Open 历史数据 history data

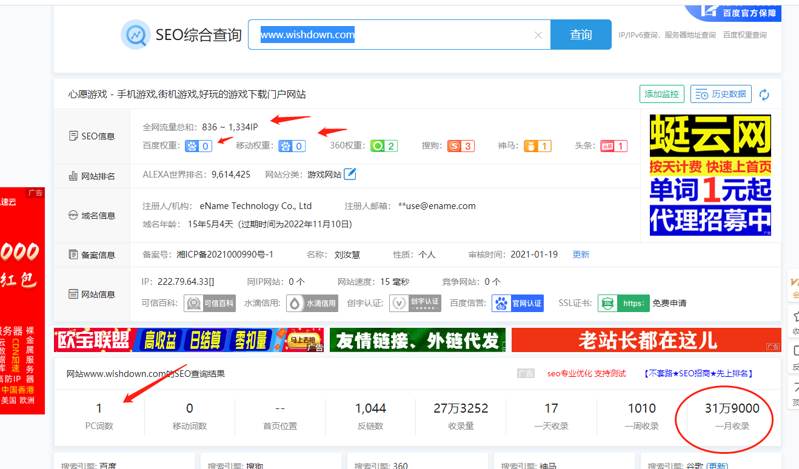click(721, 94)
